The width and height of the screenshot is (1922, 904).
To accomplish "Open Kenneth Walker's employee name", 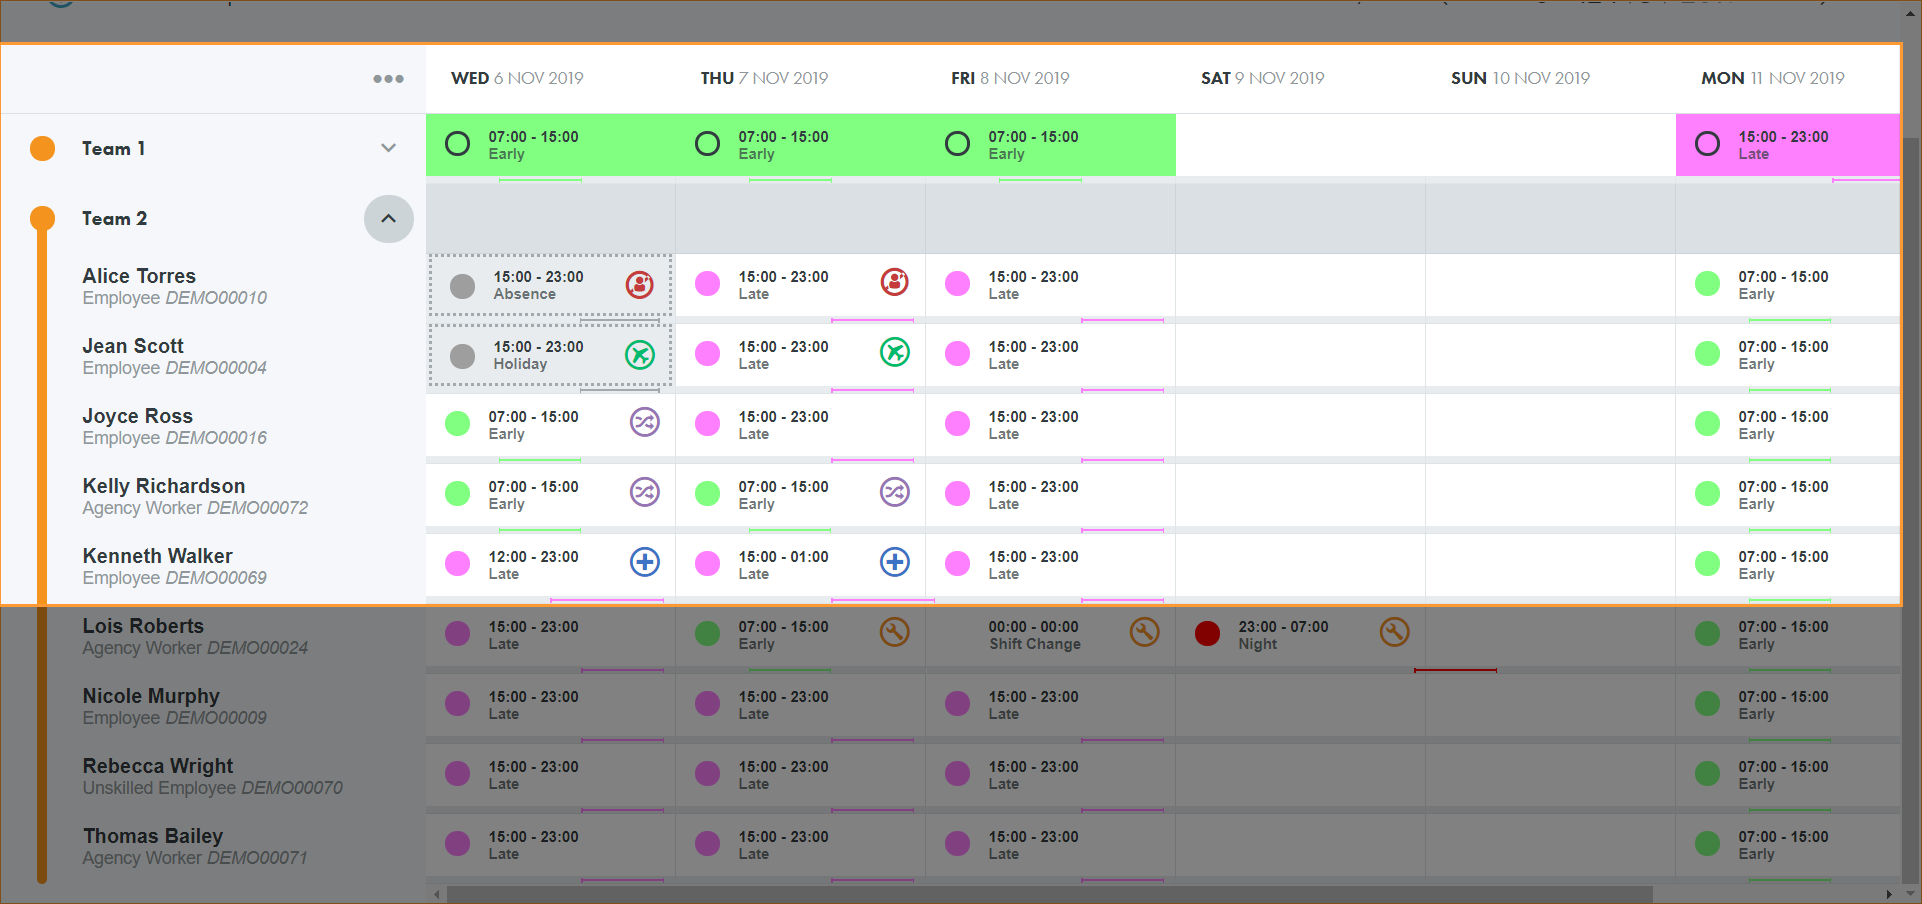I will 157,556.
